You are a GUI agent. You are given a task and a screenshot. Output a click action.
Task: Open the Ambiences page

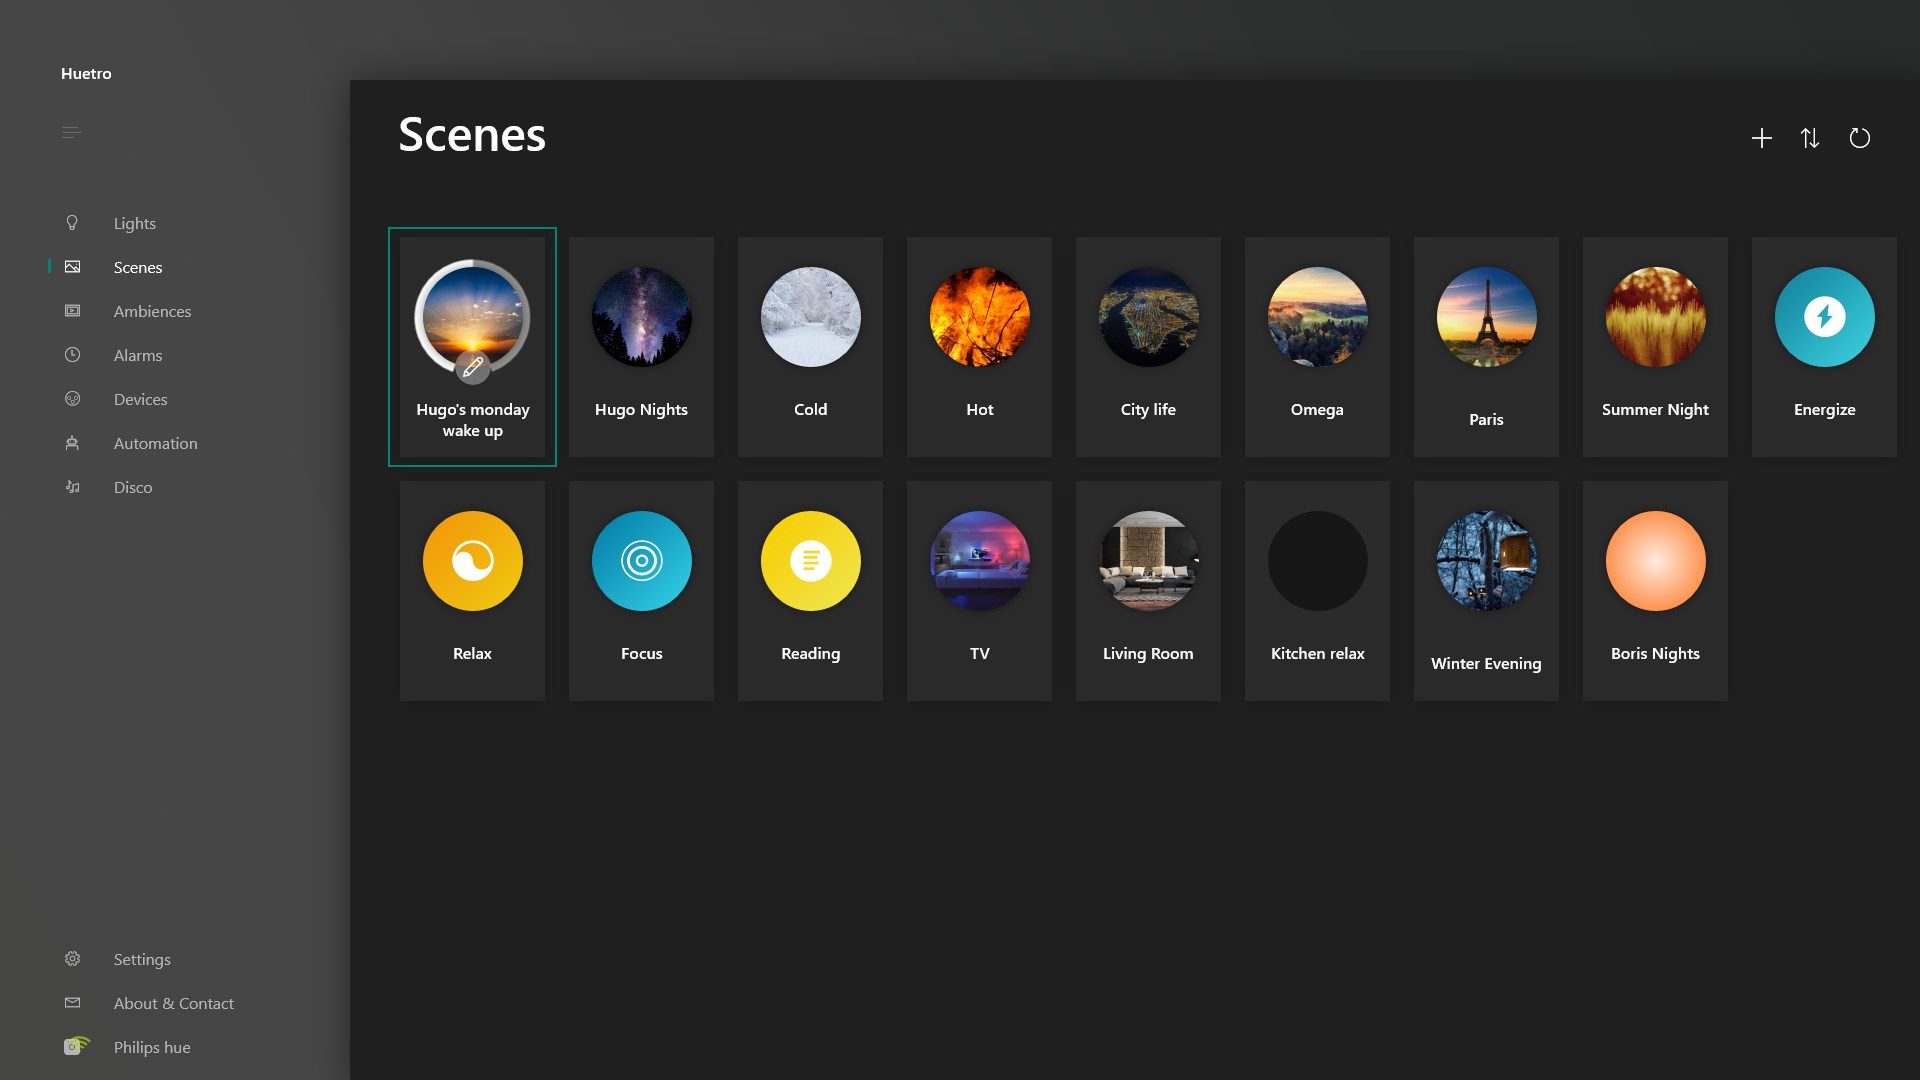pos(152,311)
